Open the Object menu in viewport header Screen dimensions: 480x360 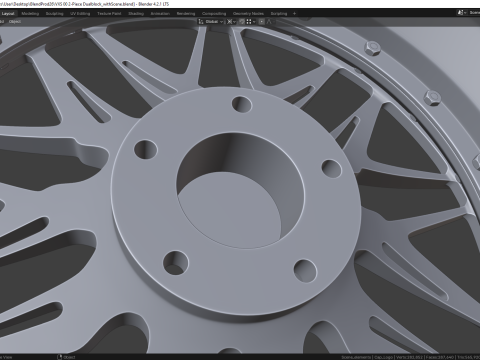click(x=15, y=22)
